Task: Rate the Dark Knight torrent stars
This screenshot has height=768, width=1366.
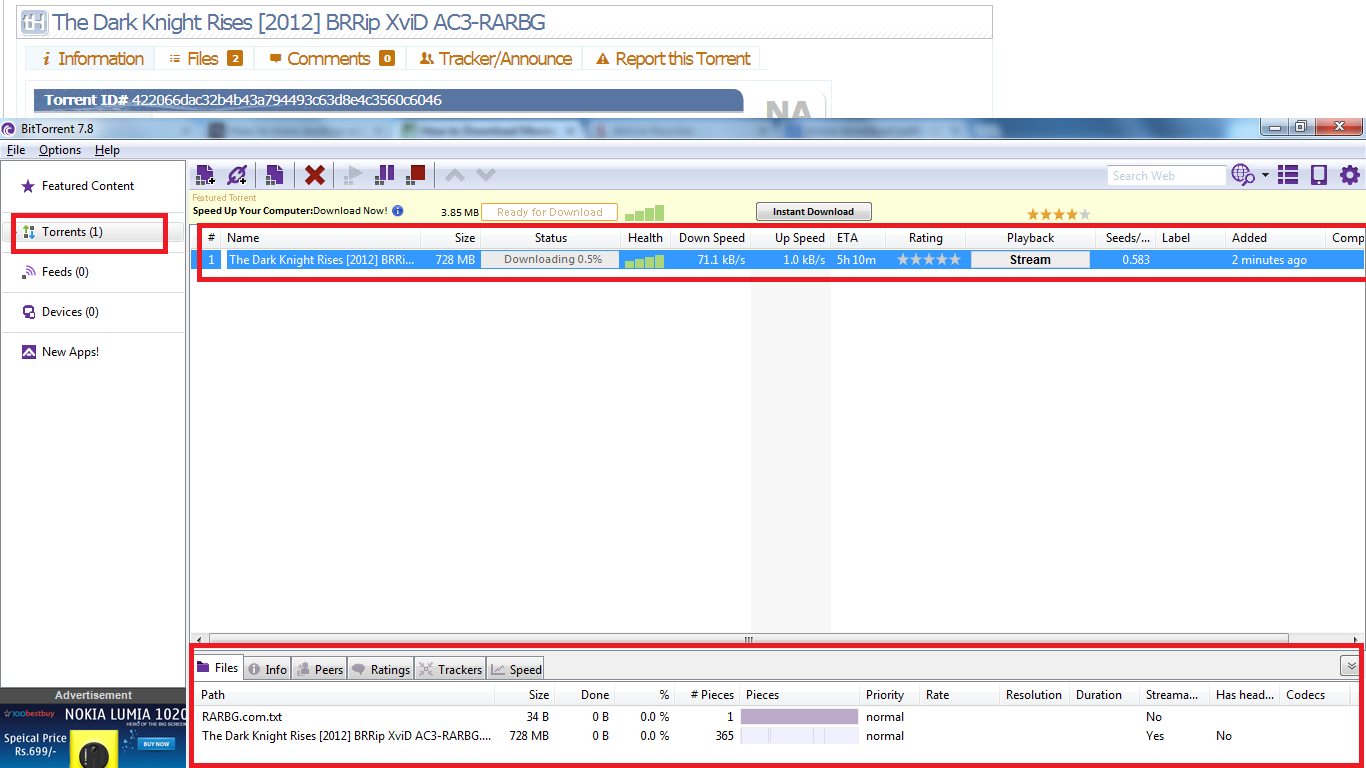Action: (929, 260)
